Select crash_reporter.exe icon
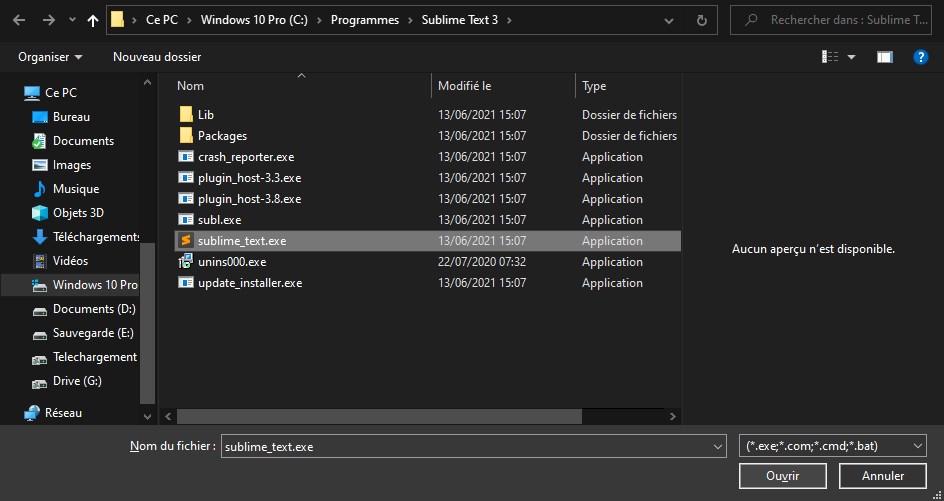 coord(186,157)
